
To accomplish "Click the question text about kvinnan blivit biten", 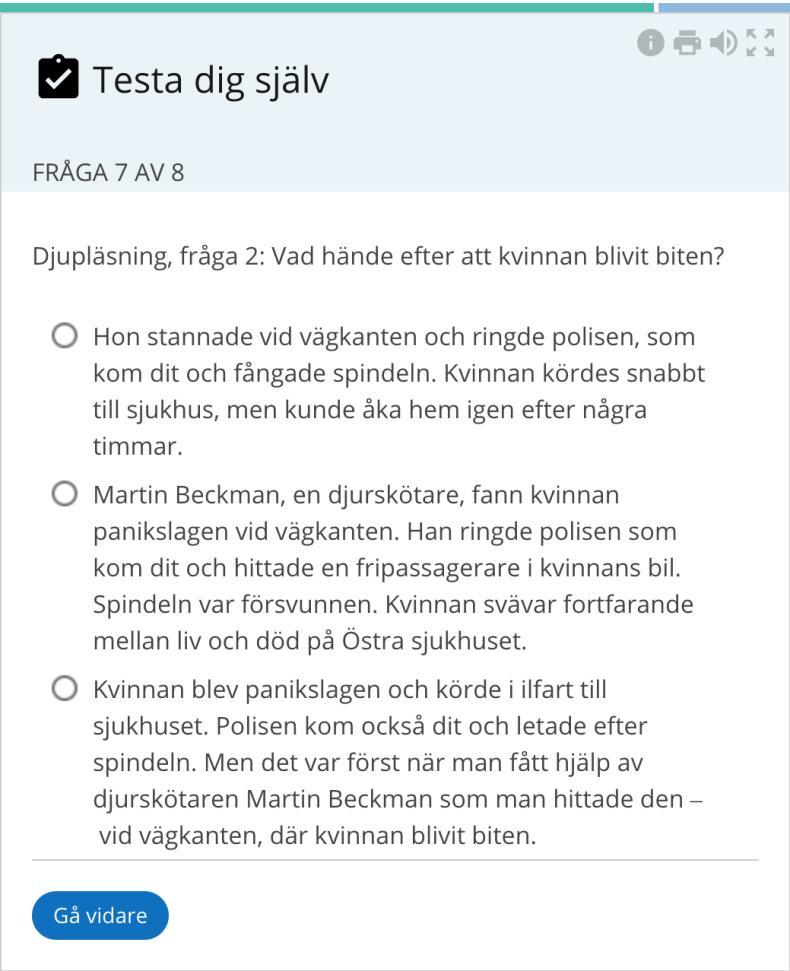I will coord(378,256).
